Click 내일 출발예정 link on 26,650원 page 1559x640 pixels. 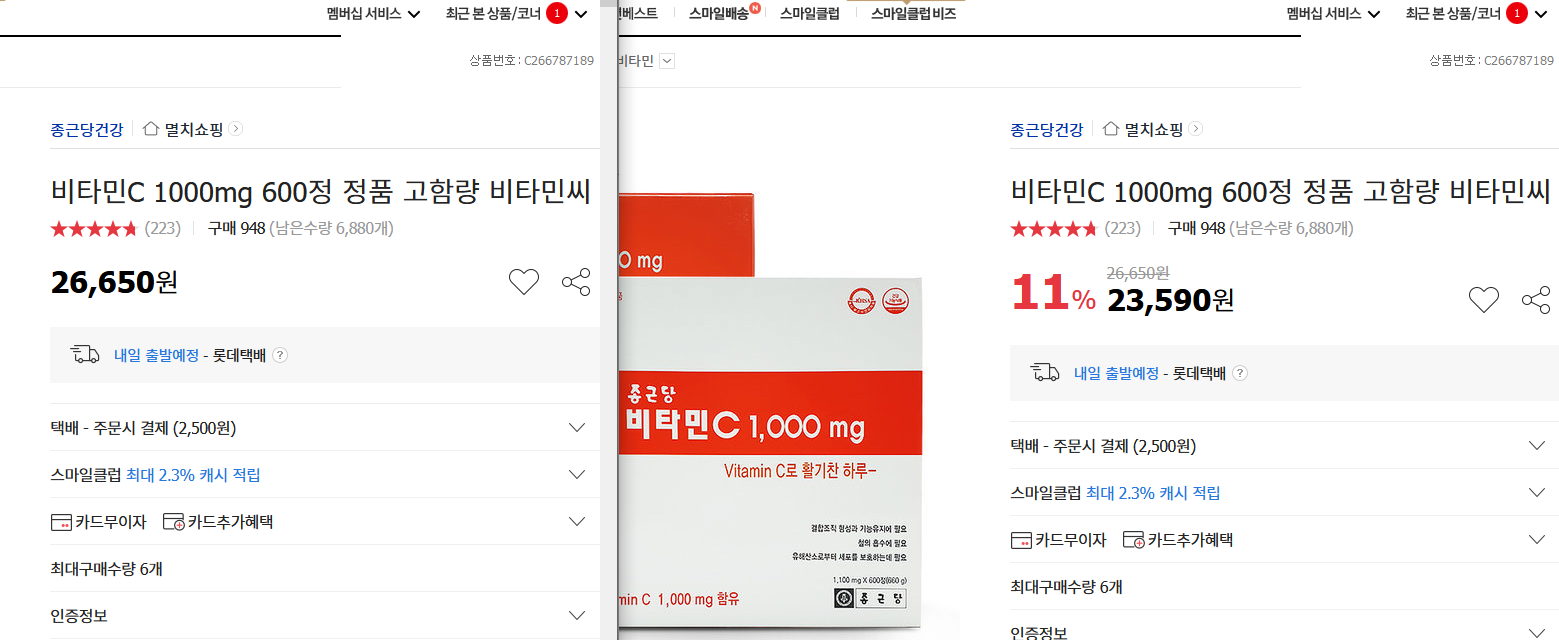(156, 355)
